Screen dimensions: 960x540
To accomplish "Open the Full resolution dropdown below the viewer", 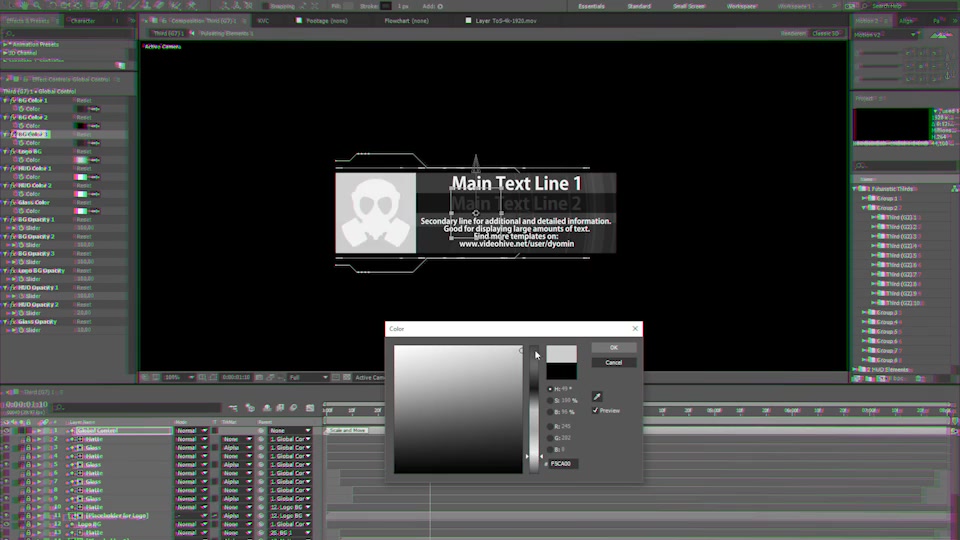I will tap(308, 377).
